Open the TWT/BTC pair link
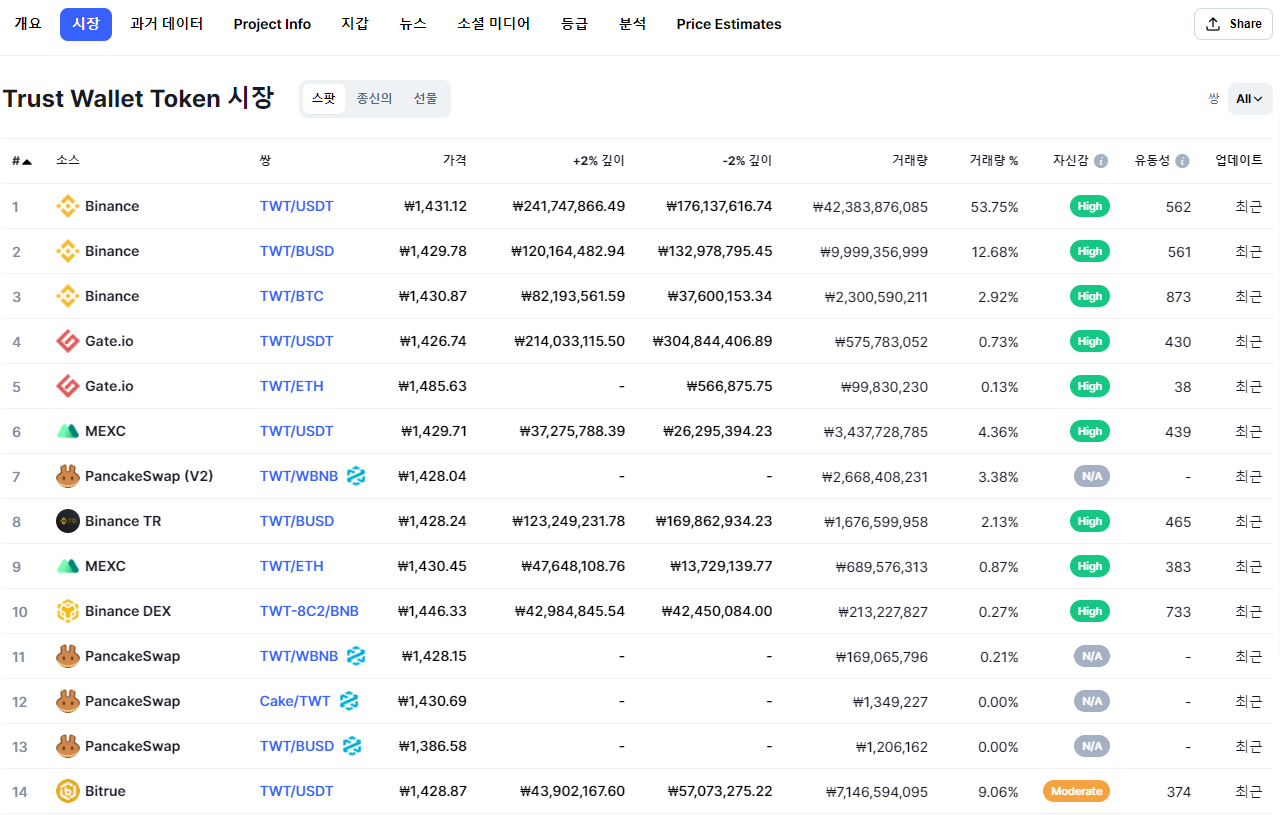The image size is (1280, 815). (292, 297)
